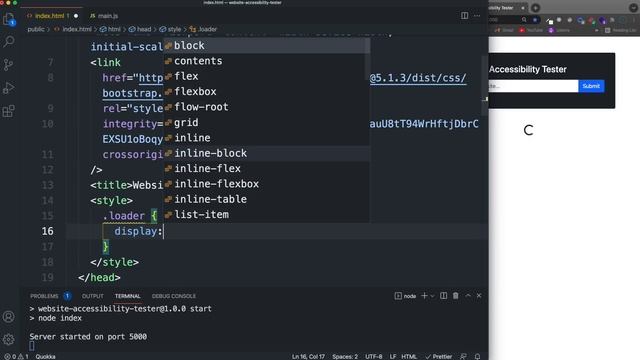Click the notifications bell in status bar
Viewport: 640px width, 360px height.
pyautogui.click(x=477, y=356)
